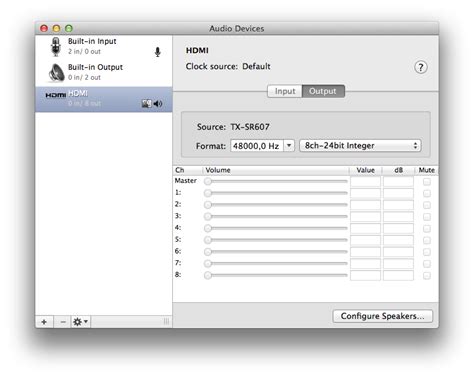
Task: Click the HDMI row sound-output speaker indicator
Action: [x=158, y=104]
